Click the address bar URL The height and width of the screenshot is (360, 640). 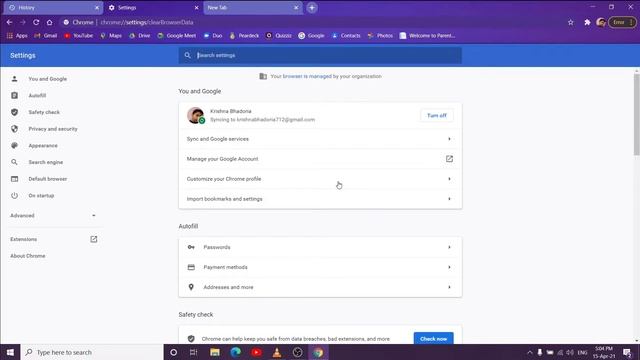click(x=147, y=22)
